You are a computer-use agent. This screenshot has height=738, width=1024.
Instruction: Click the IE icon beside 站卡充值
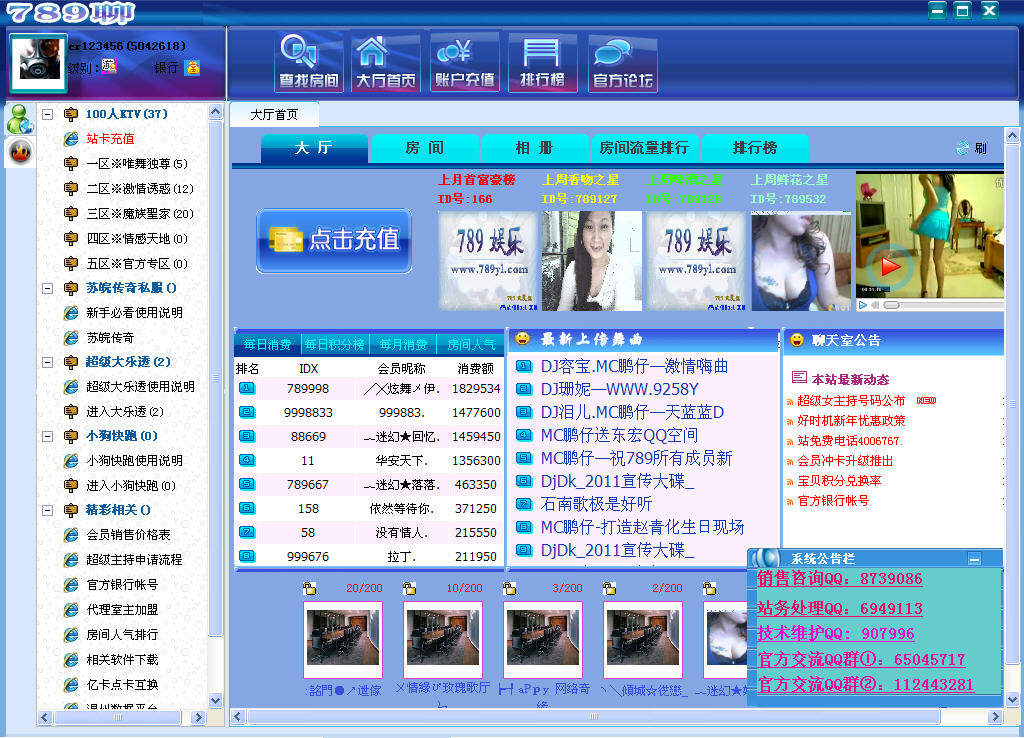(71, 139)
